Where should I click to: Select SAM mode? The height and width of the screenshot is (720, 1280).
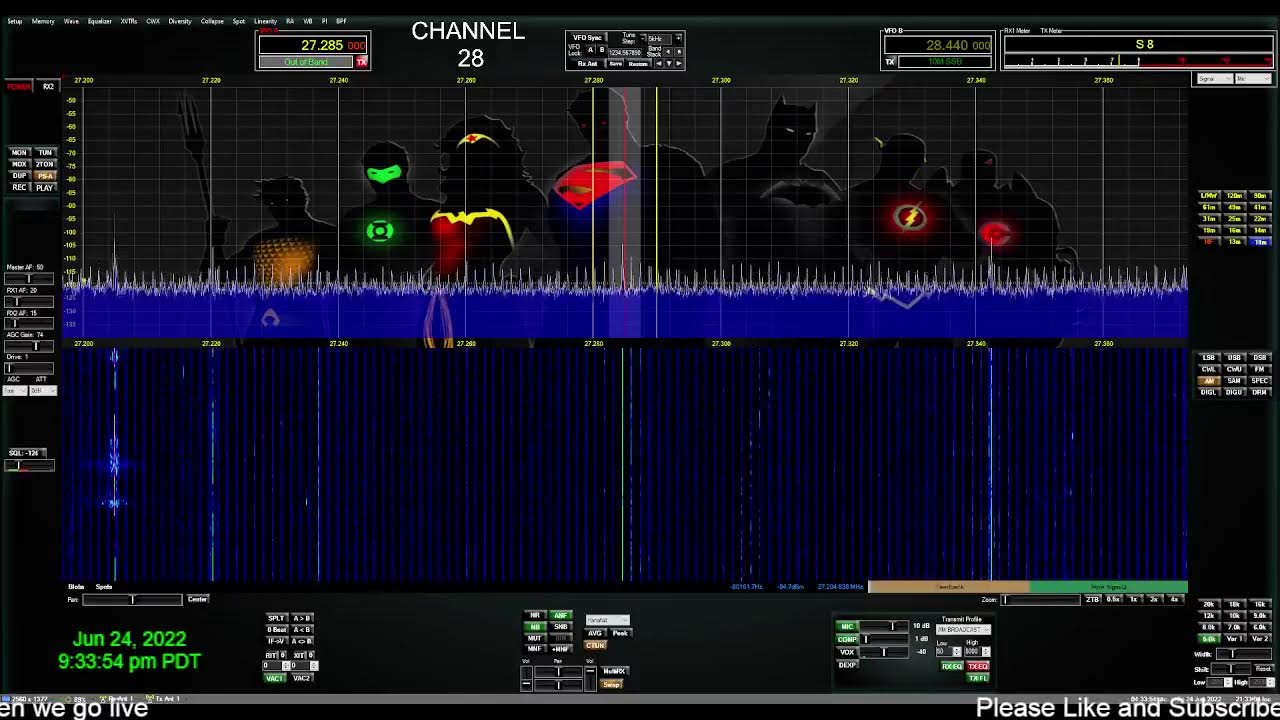(x=1234, y=381)
